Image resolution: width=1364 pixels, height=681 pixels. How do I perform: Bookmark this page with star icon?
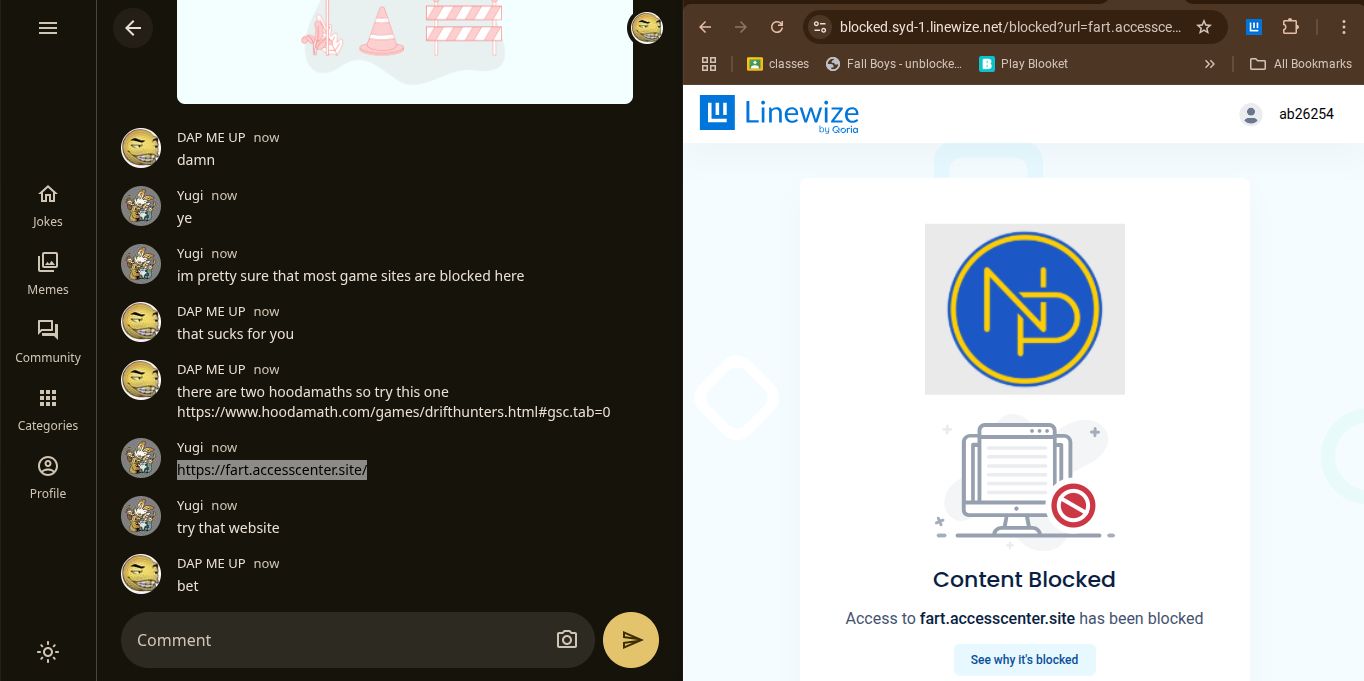[x=1204, y=27]
